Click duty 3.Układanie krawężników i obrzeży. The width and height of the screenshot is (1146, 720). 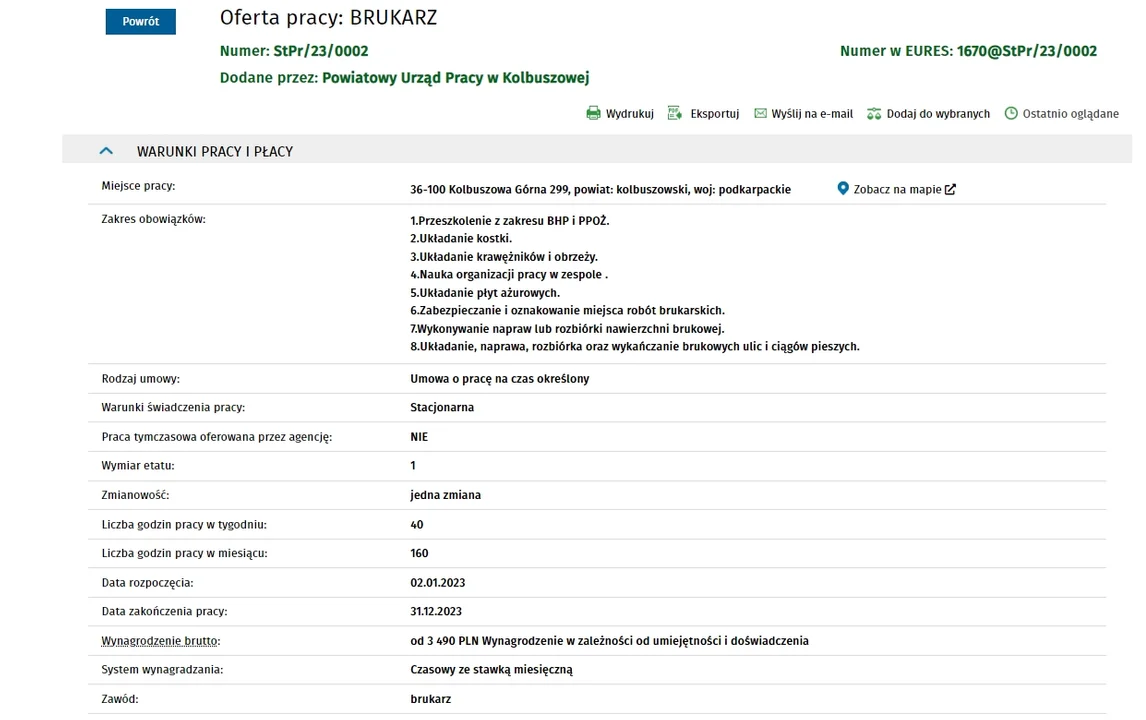coord(504,257)
